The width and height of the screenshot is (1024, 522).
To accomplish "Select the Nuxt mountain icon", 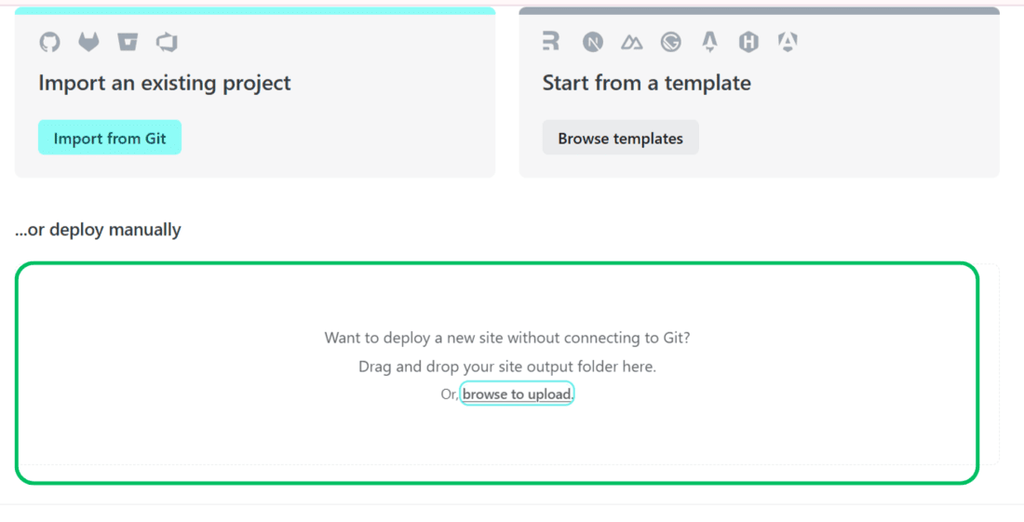I will (x=632, y=42).
